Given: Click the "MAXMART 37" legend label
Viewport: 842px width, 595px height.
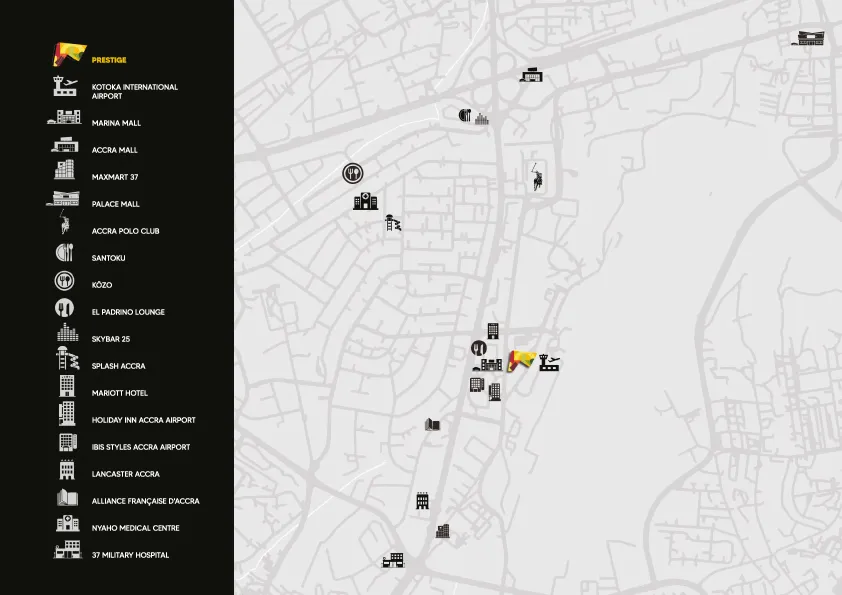Looking at the screenshot, I should coord(115,177).
